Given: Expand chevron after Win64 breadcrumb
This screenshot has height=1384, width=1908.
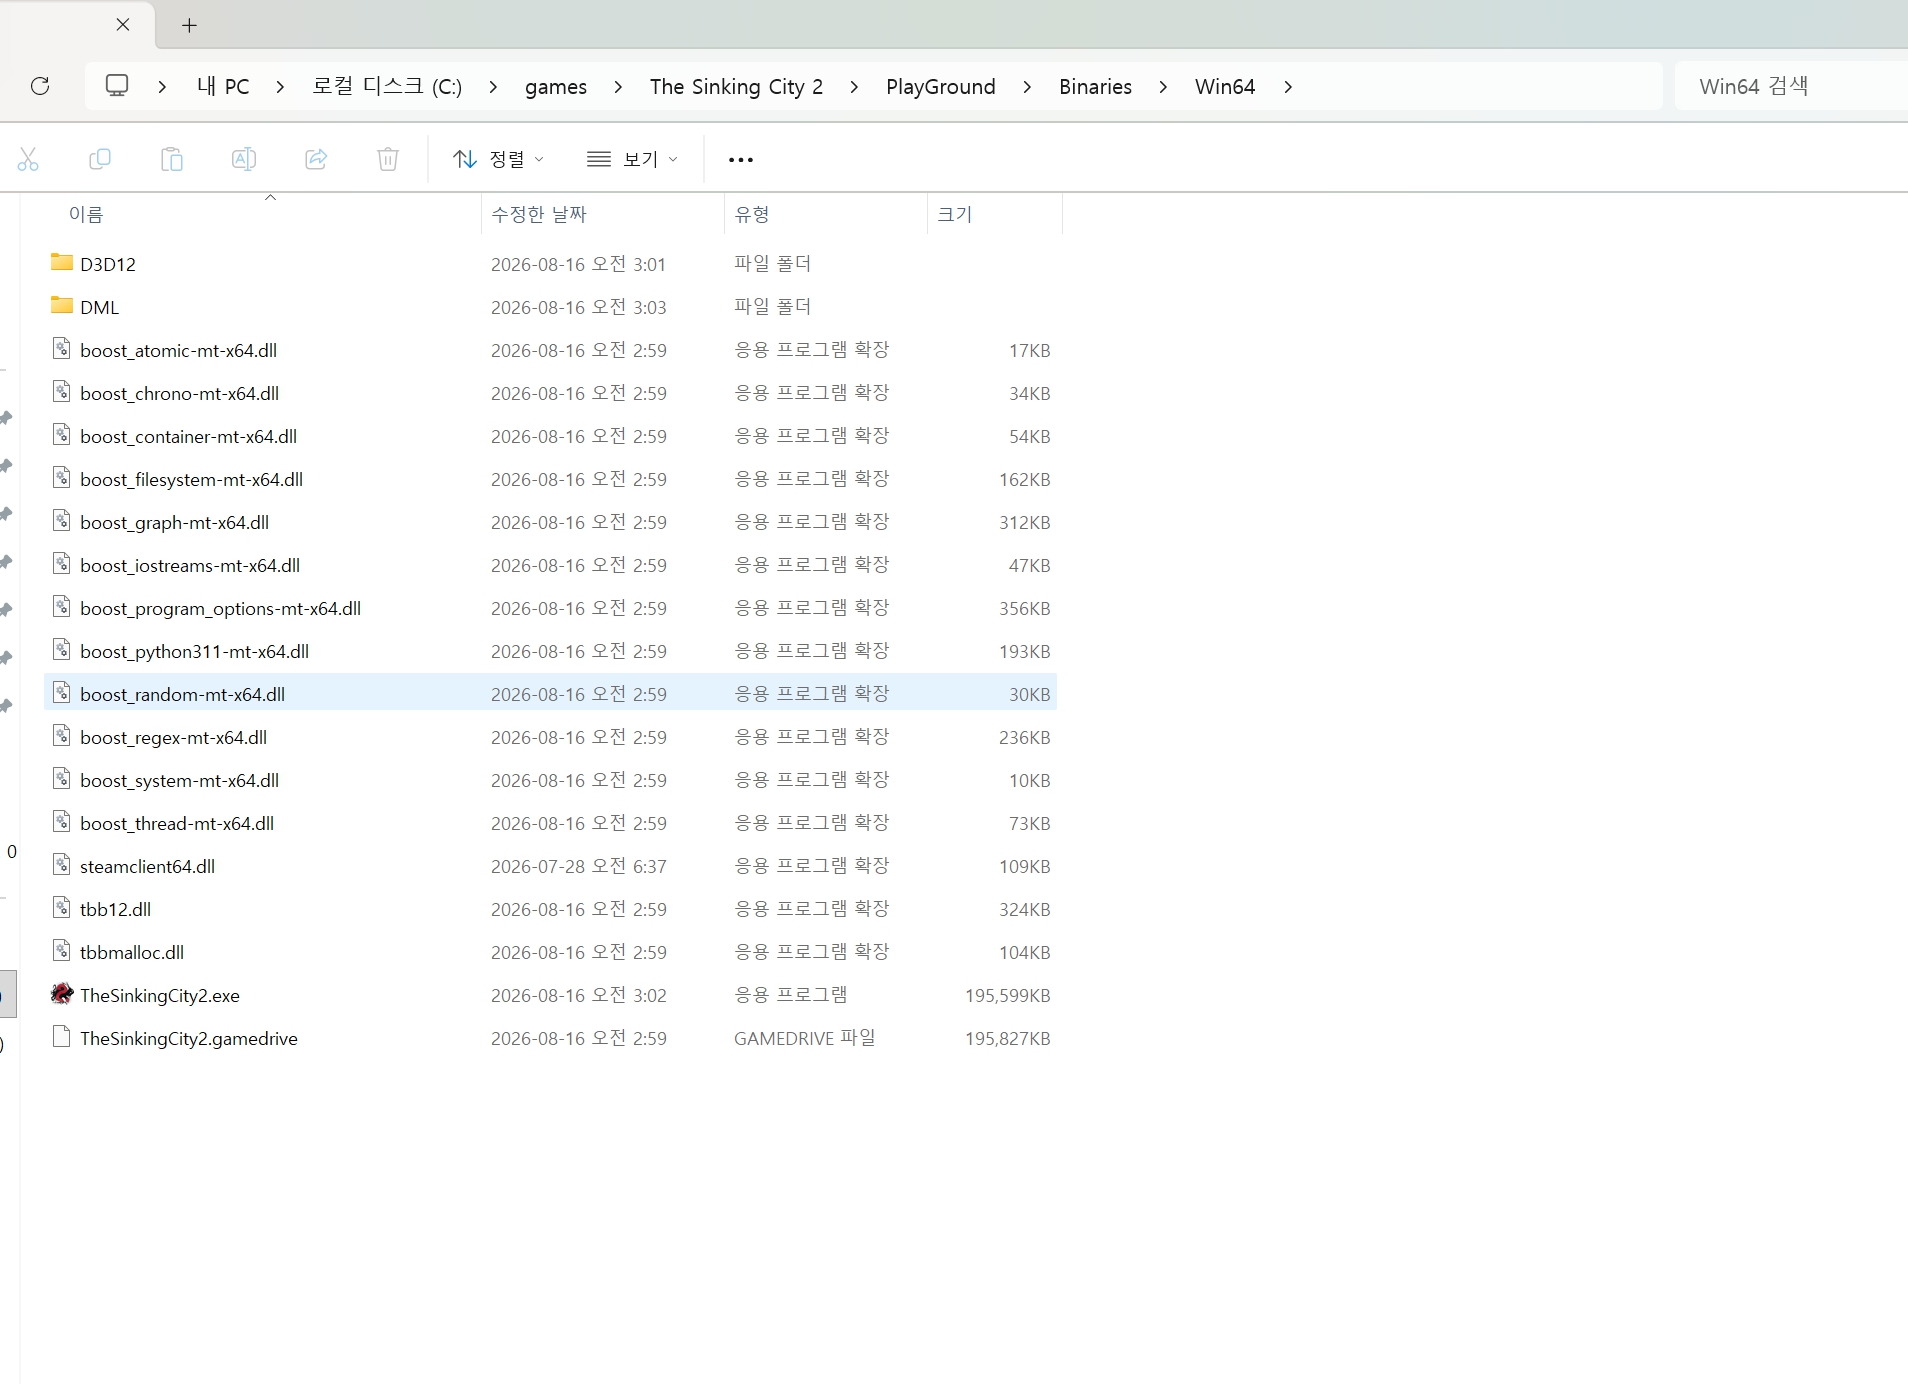Looking at the screenshot, I should point(1288,87).
